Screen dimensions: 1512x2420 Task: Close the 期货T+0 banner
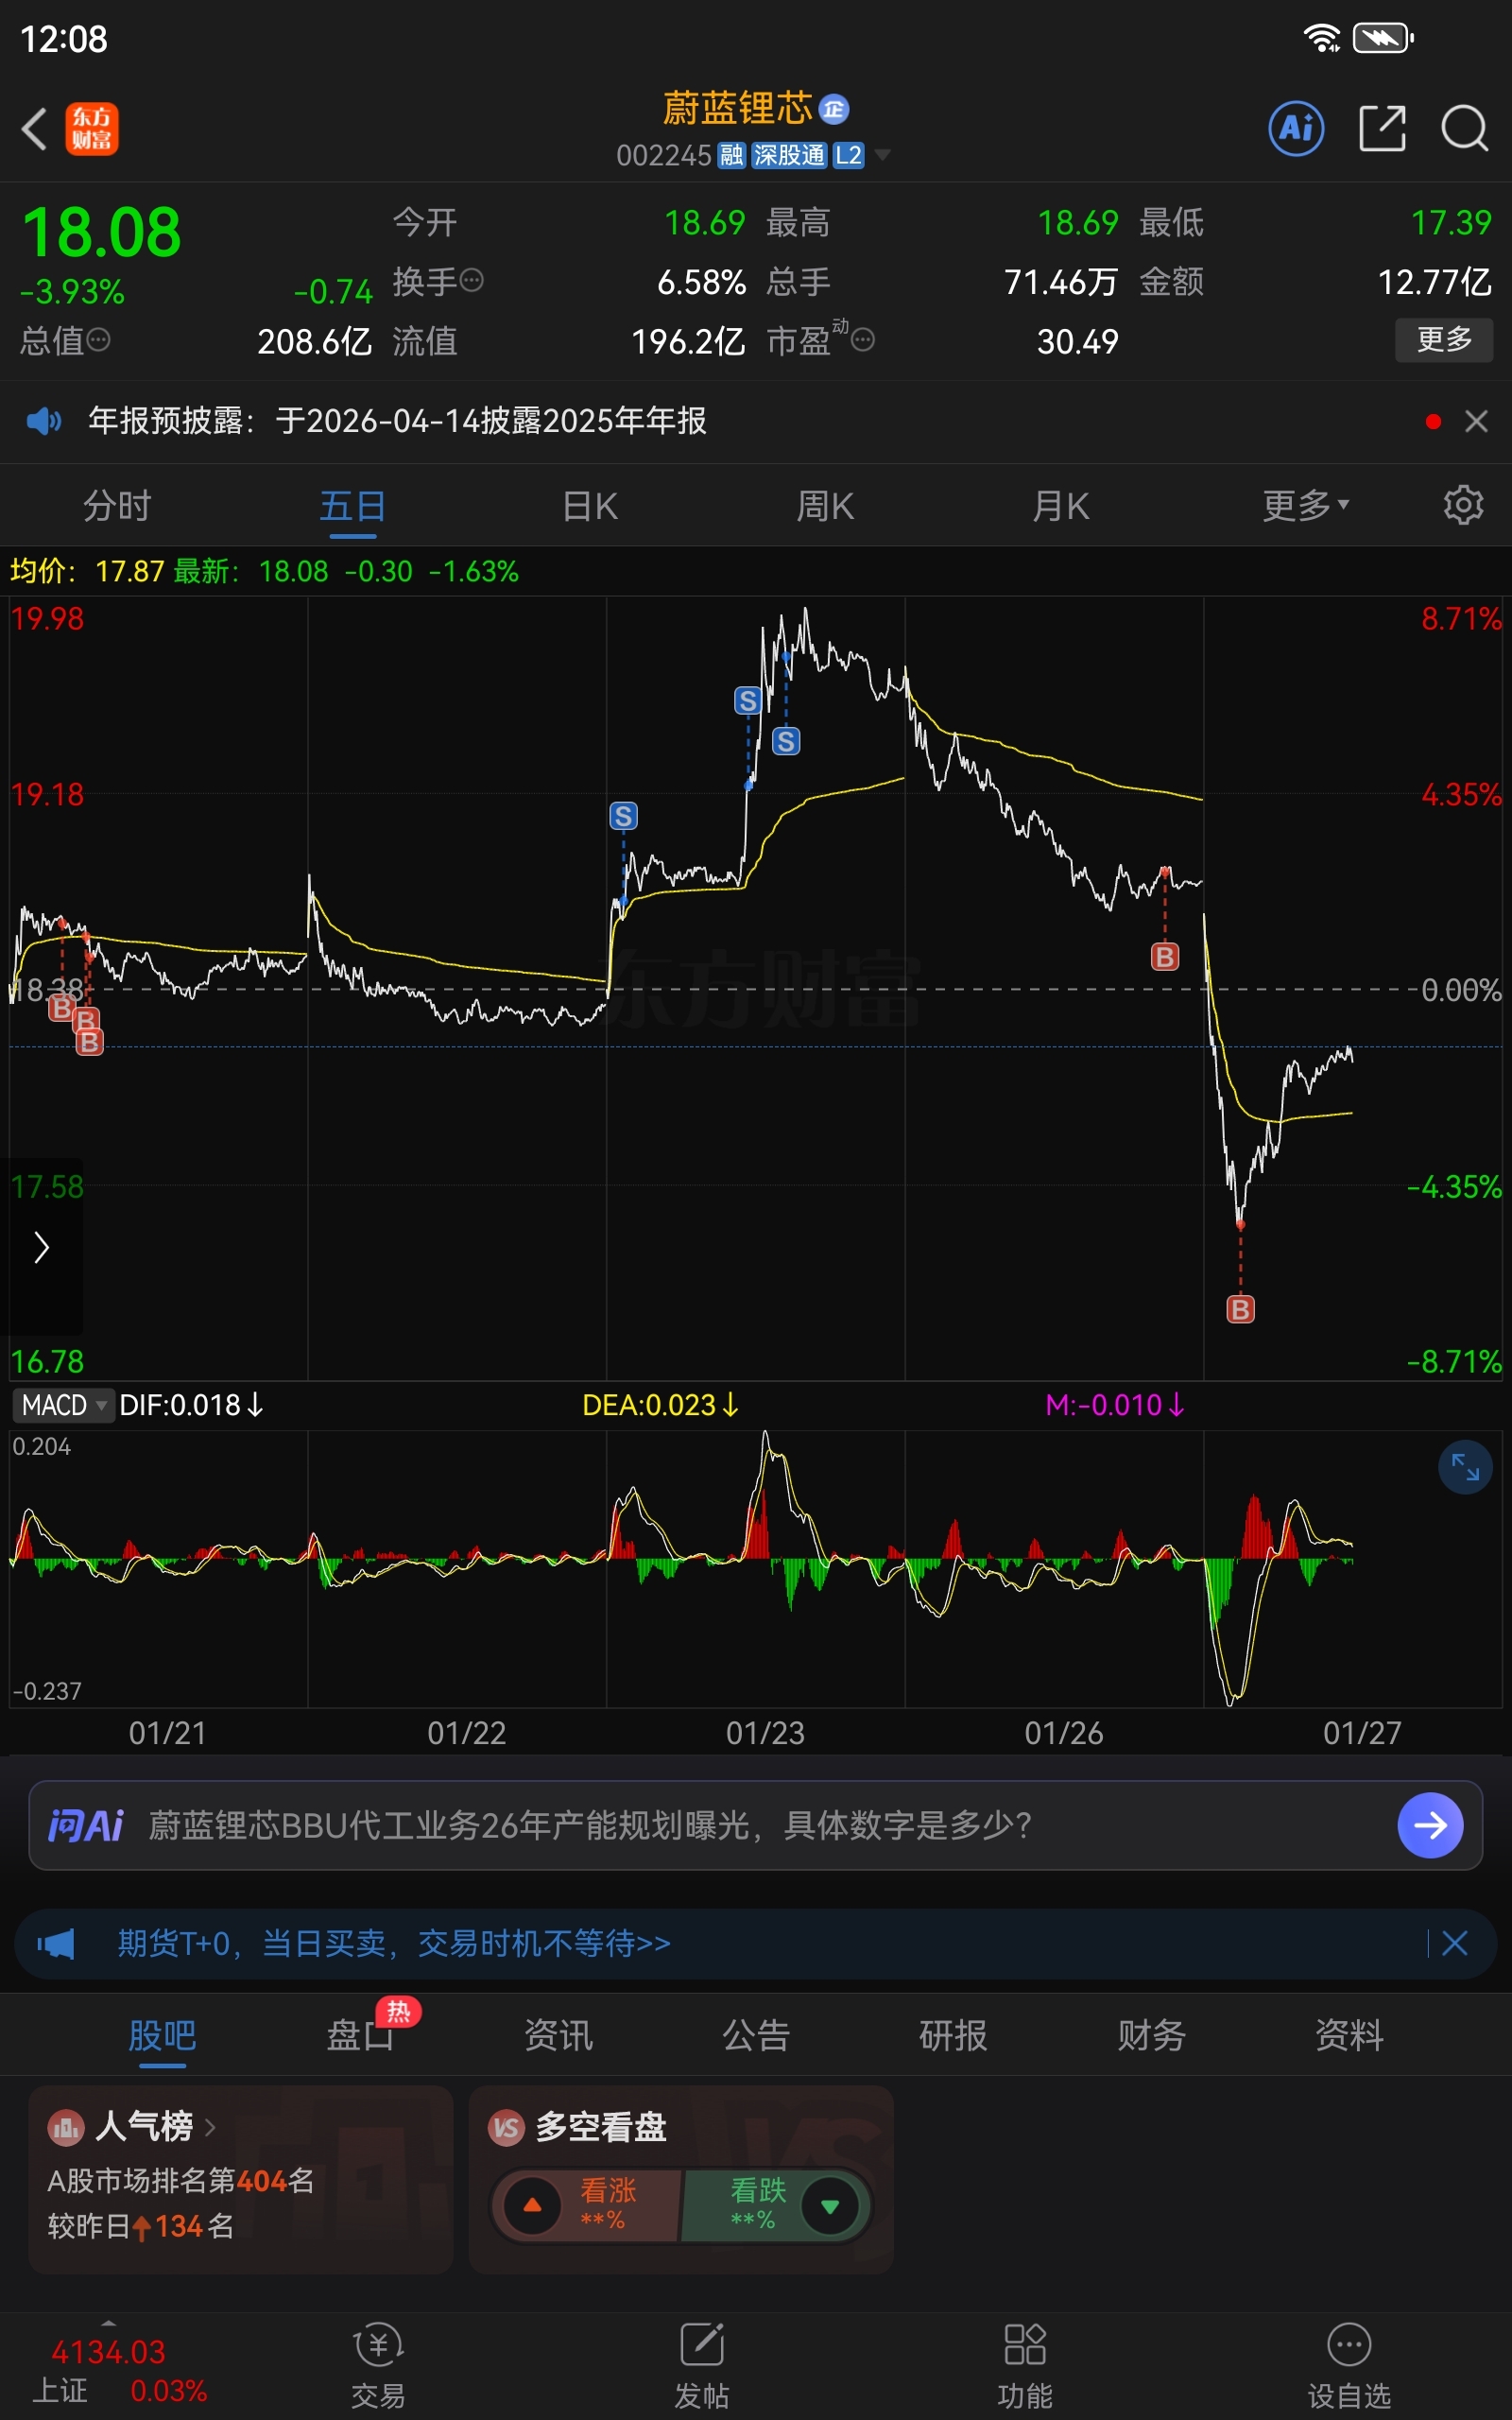point(1455,1943)
